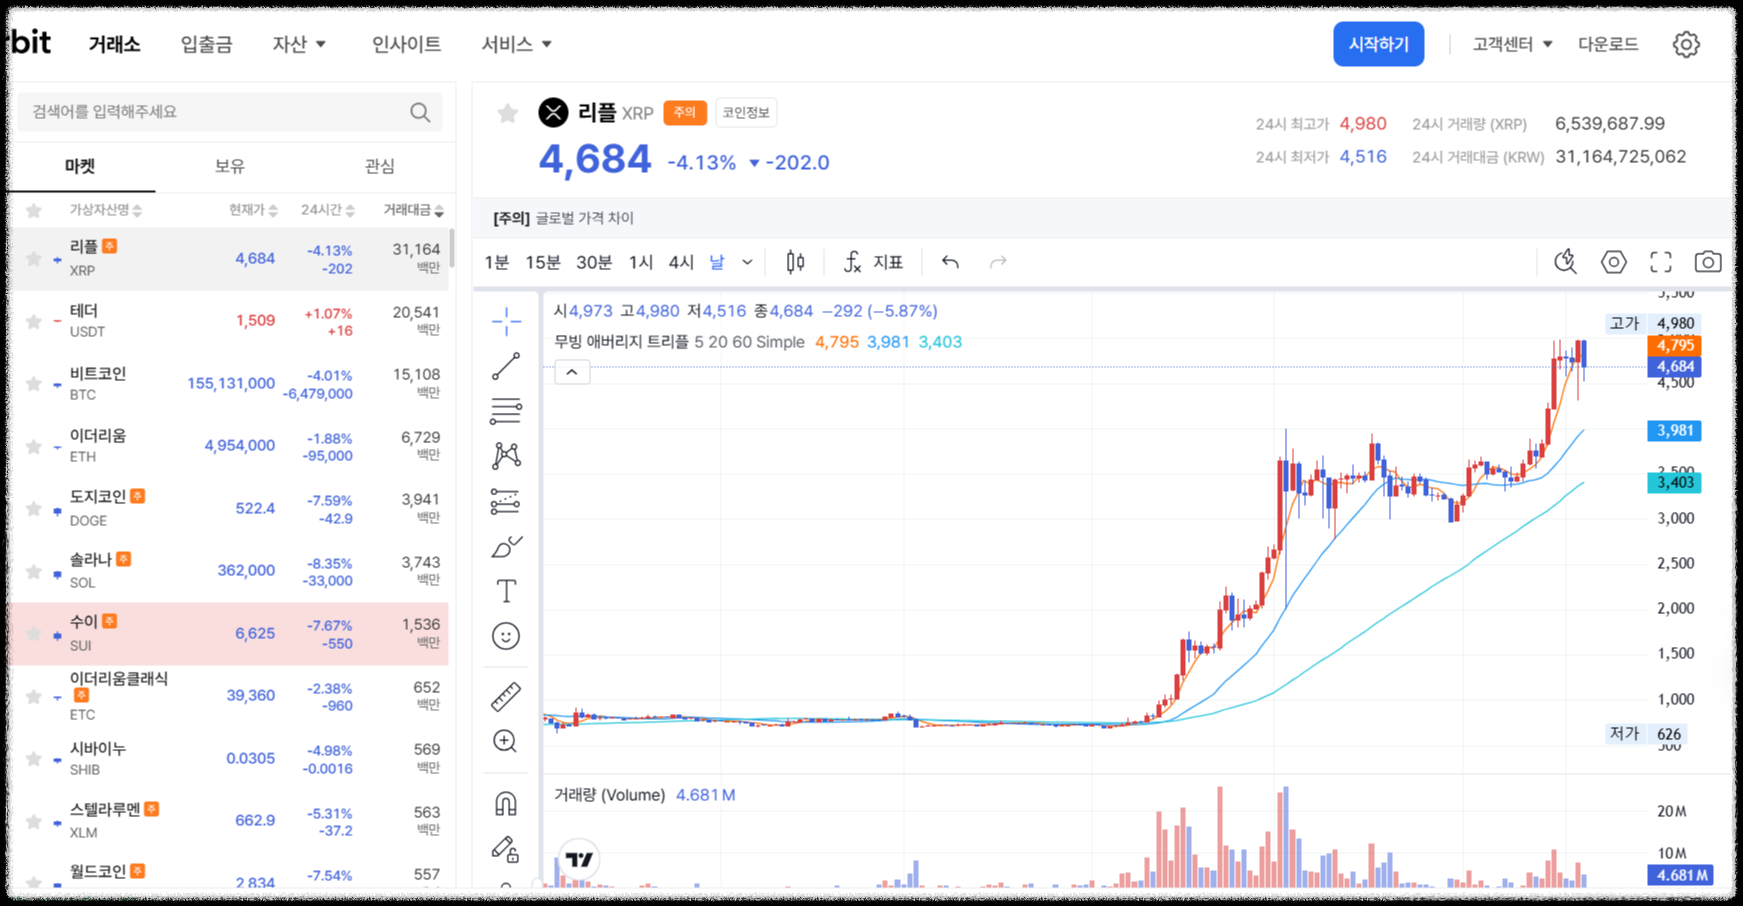Expand the 고객센터 dropdown
1743x906 pixels.
(1512, 44)
